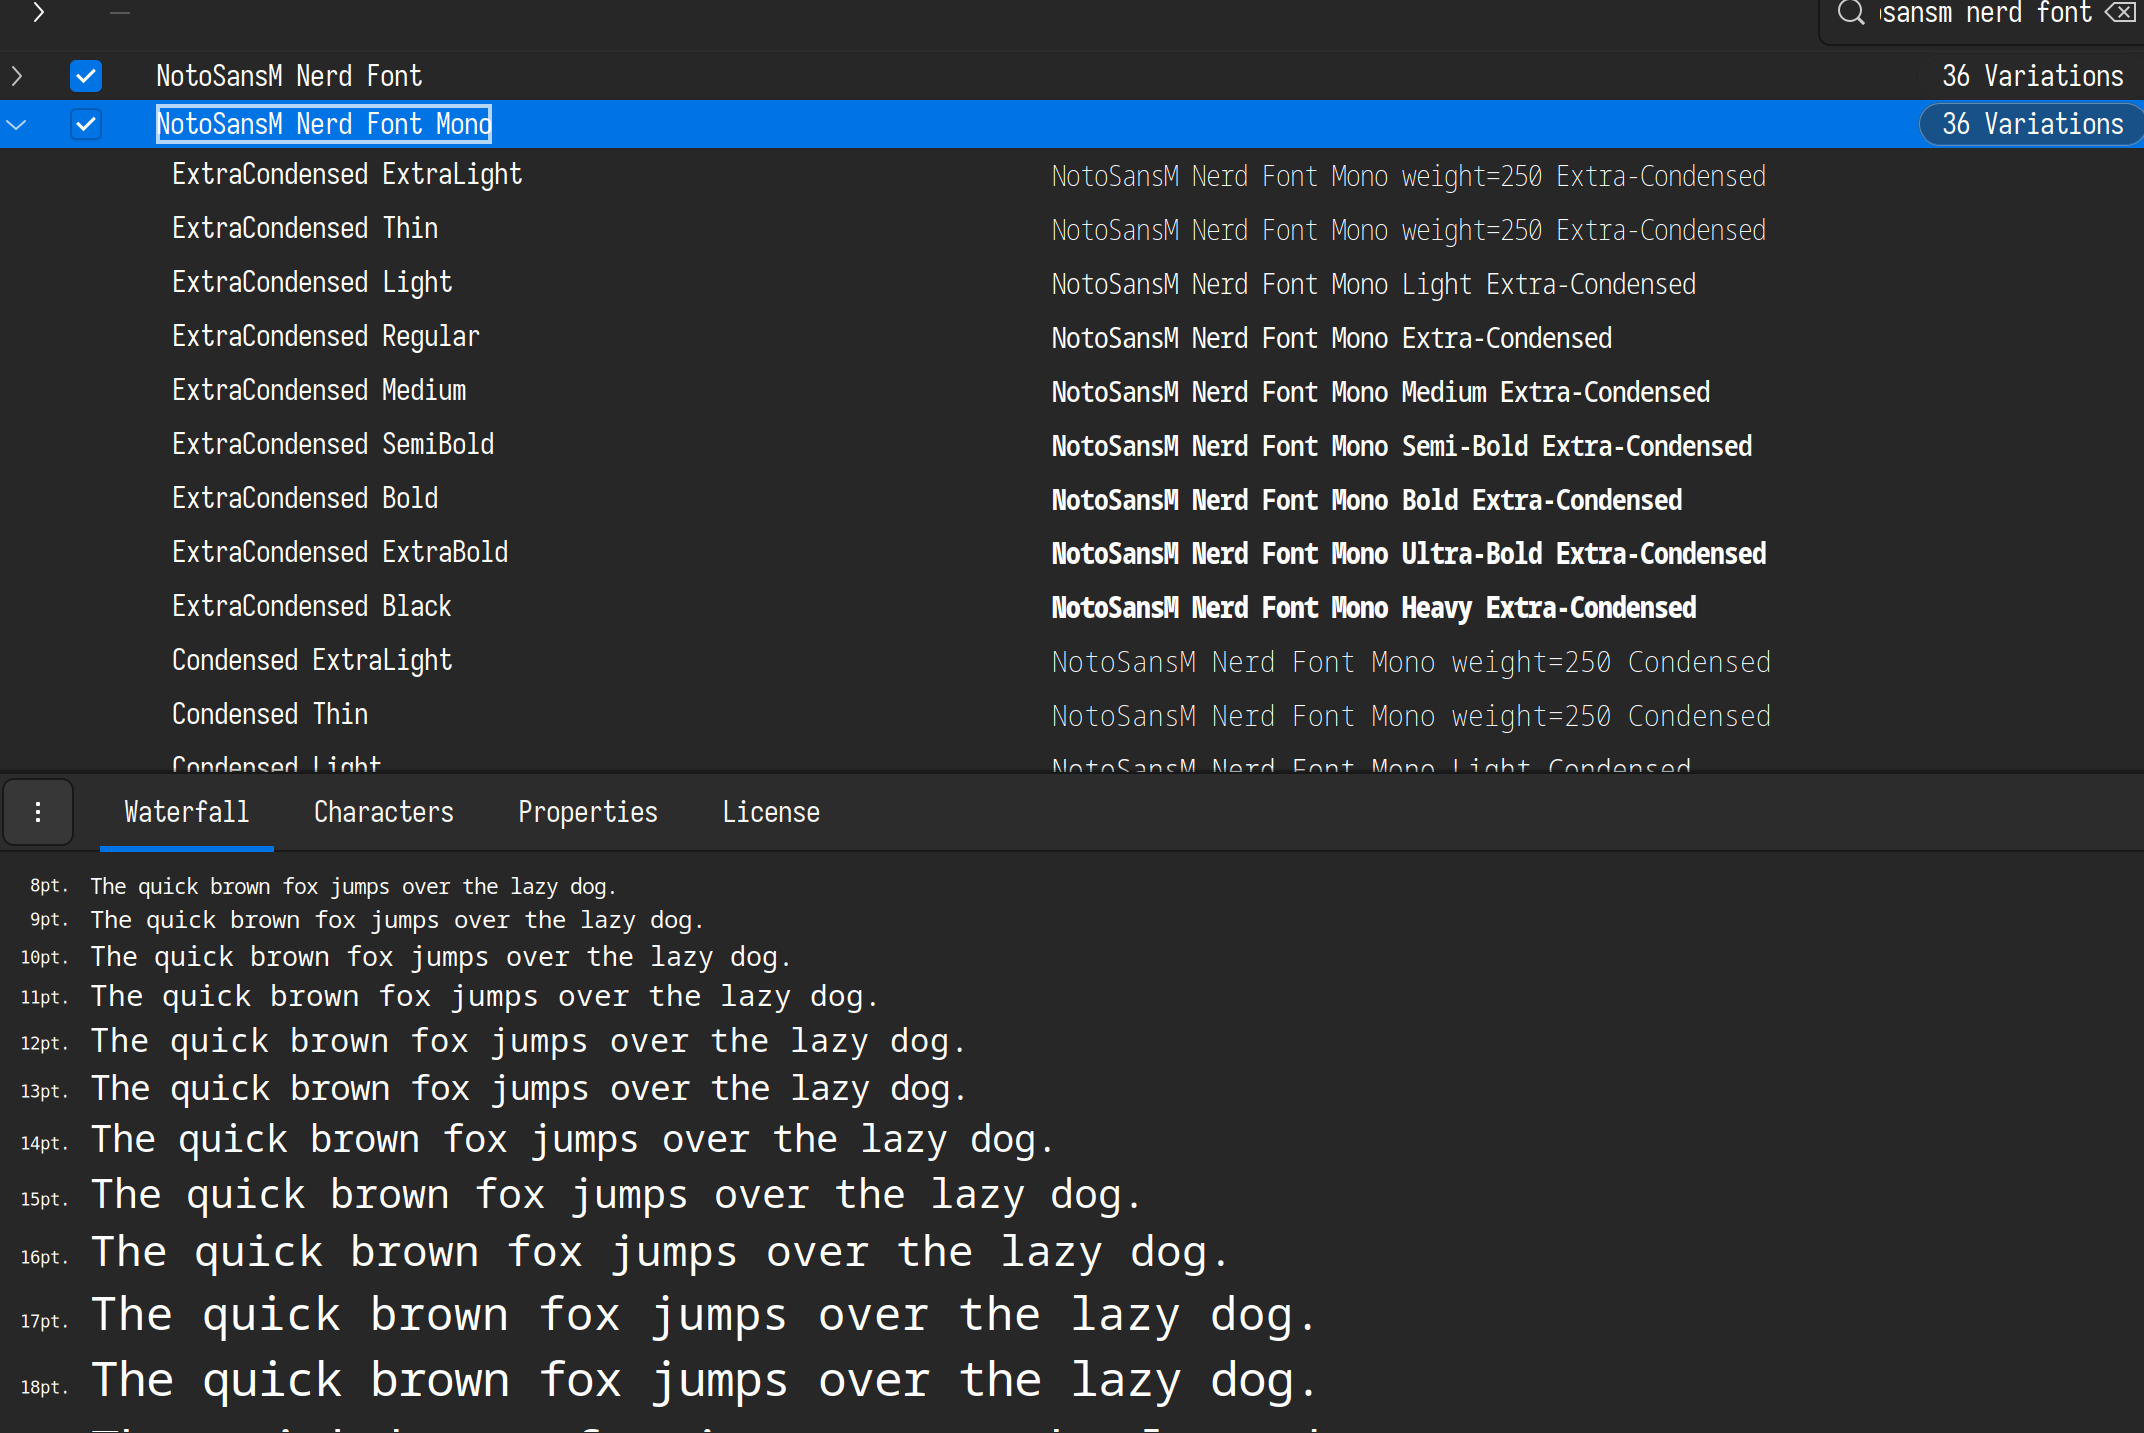Clear the font search field

tap(2120, 13)
